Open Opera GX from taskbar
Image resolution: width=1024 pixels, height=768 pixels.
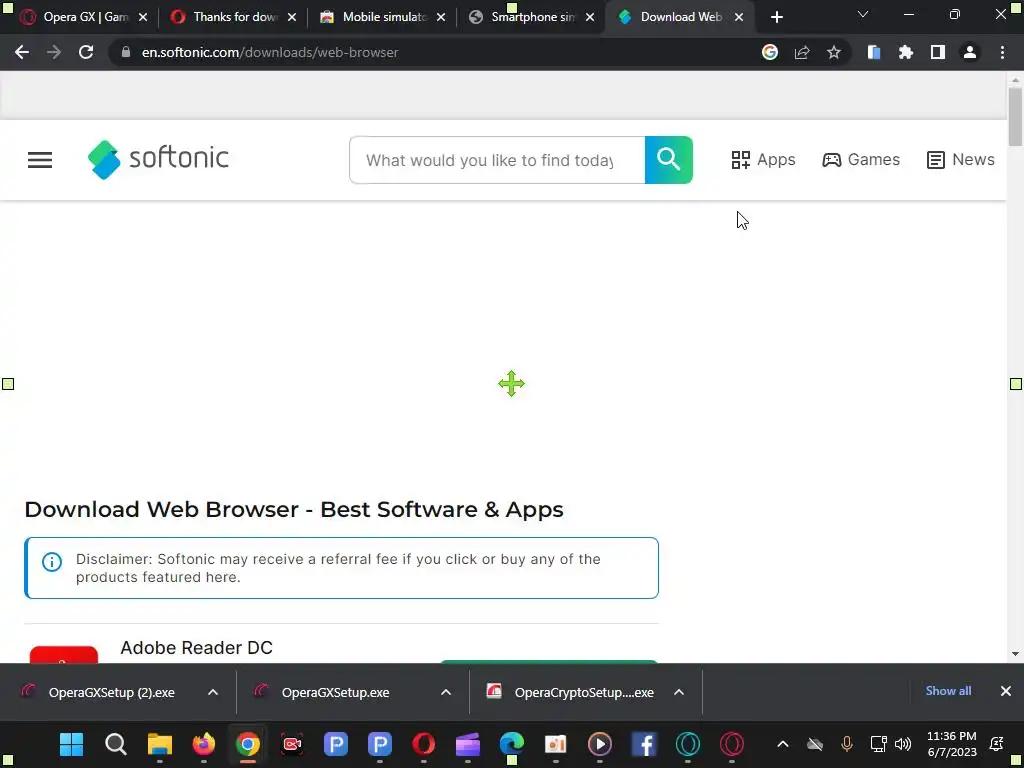point(732,744)
